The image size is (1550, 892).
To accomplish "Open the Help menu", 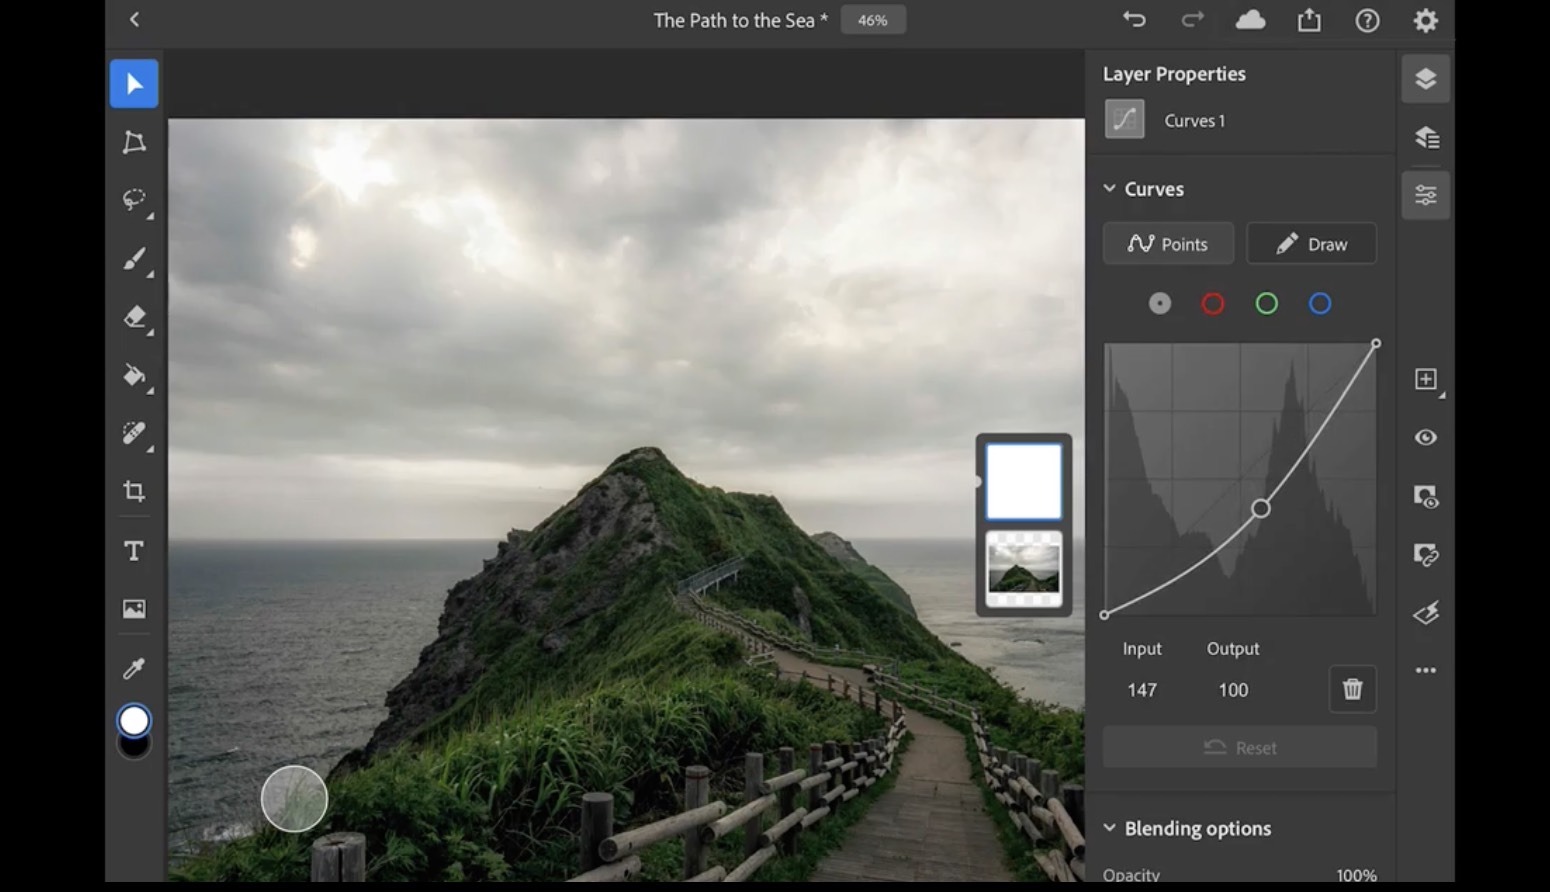I will click(1367, 20).
